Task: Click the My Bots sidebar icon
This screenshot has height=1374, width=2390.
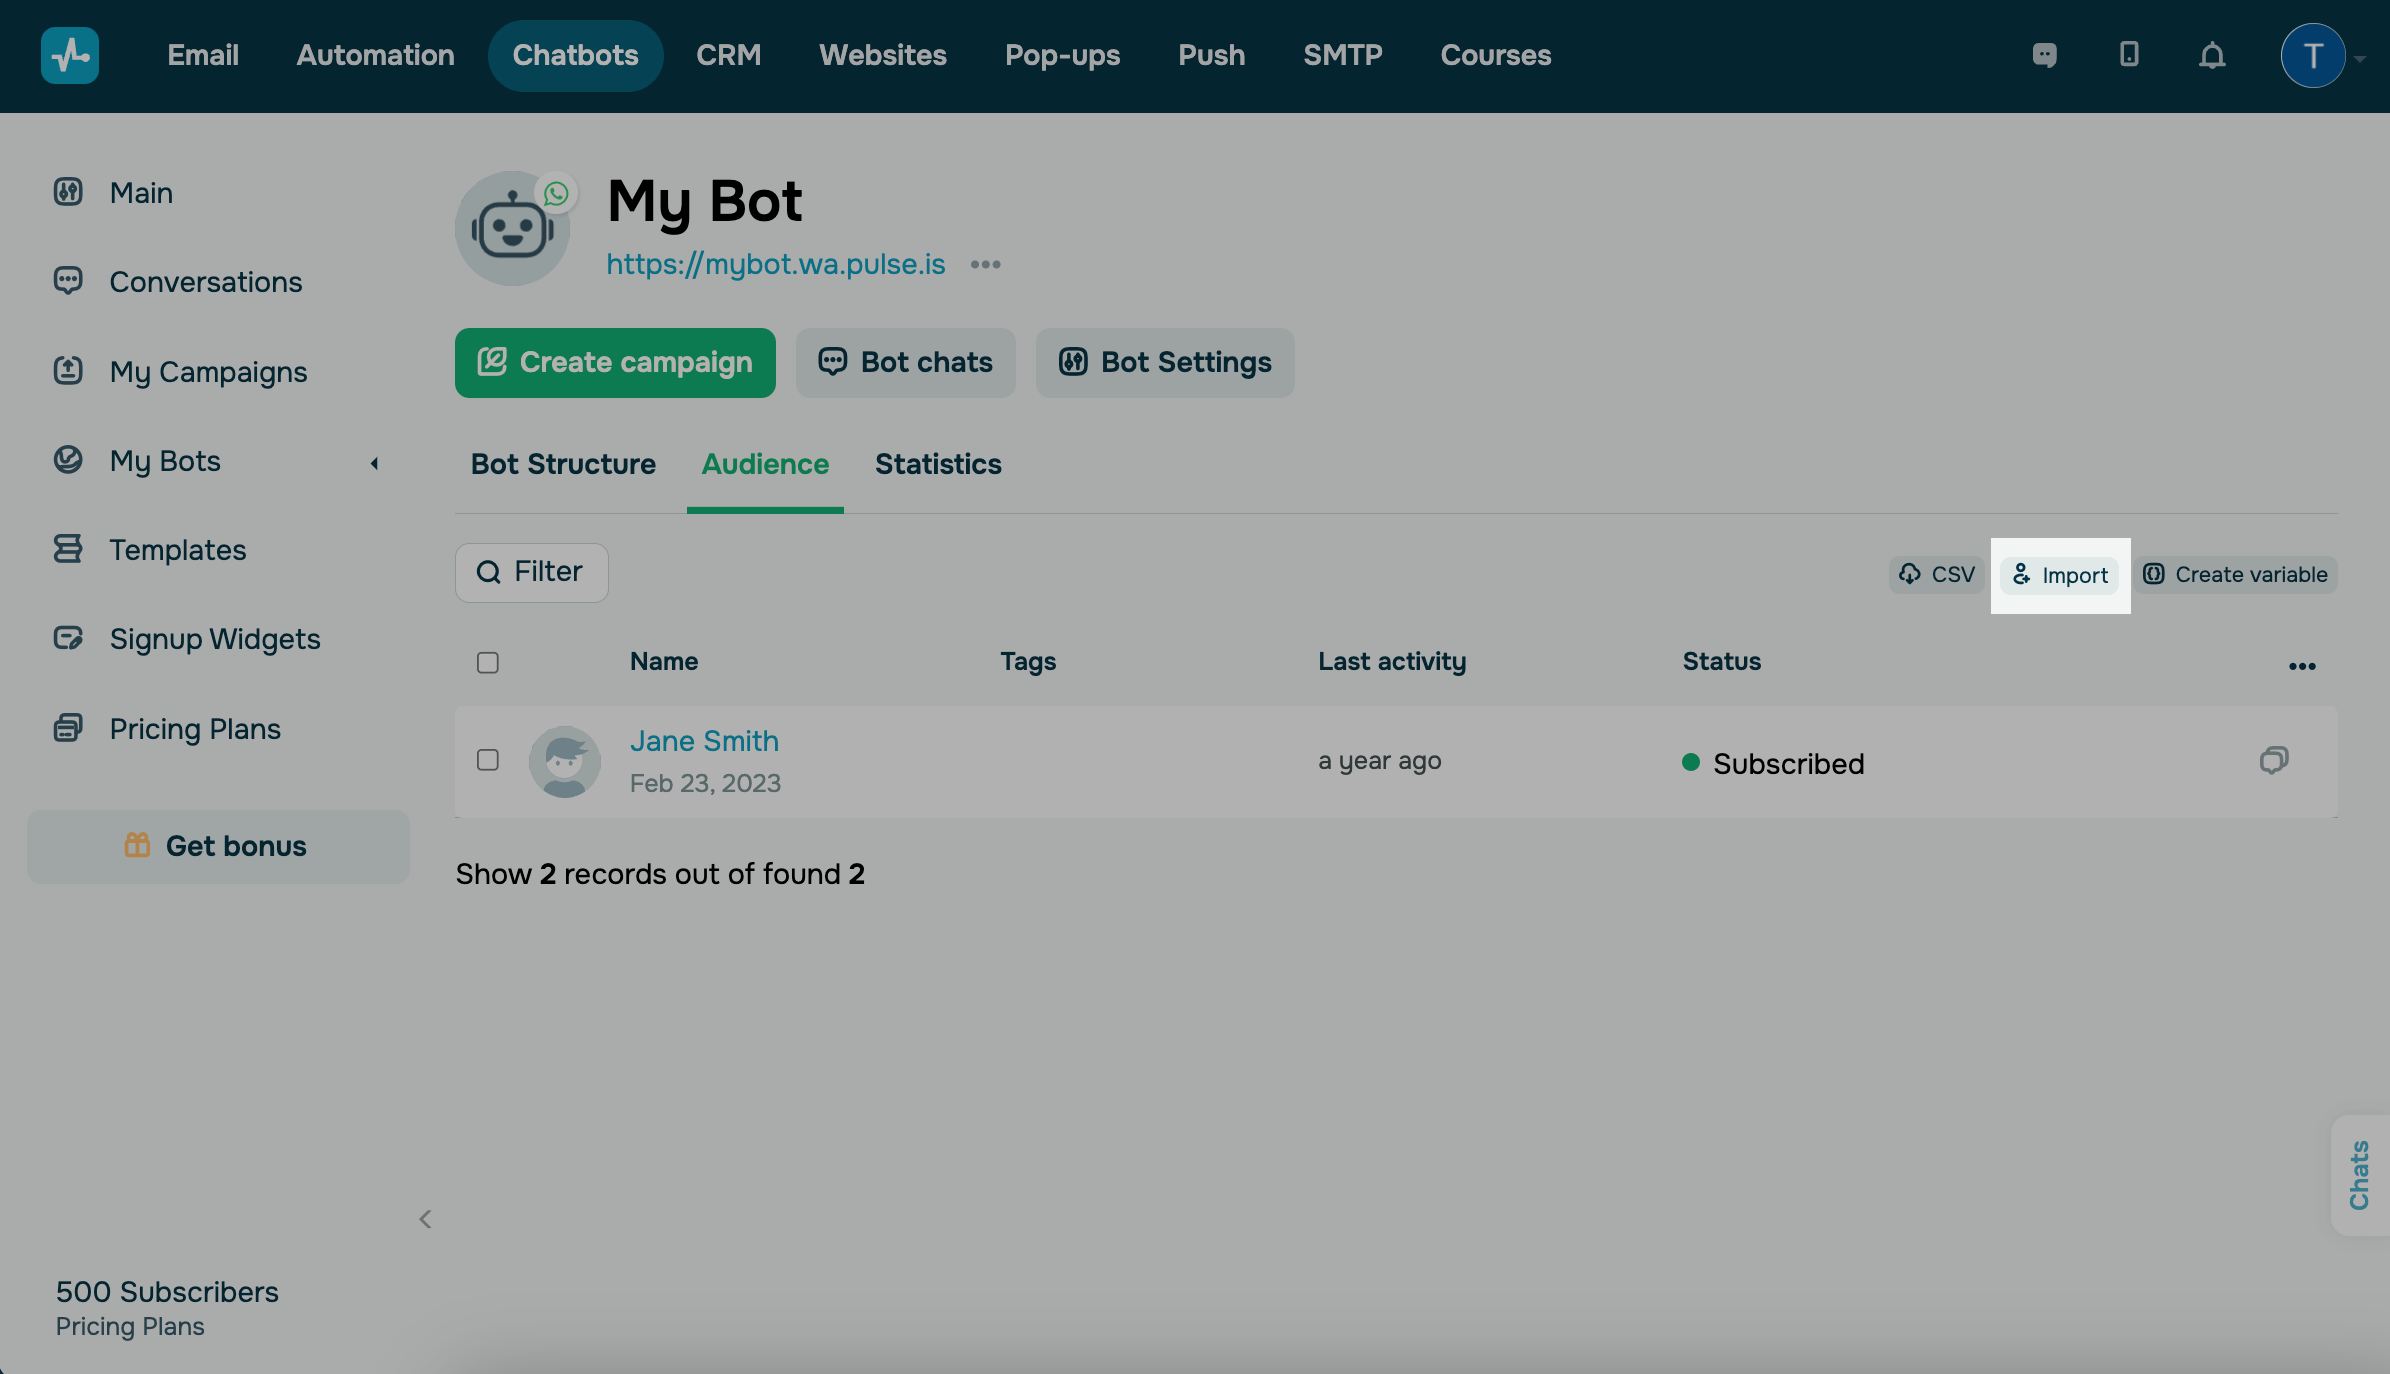Action: [x=68, y=460]
